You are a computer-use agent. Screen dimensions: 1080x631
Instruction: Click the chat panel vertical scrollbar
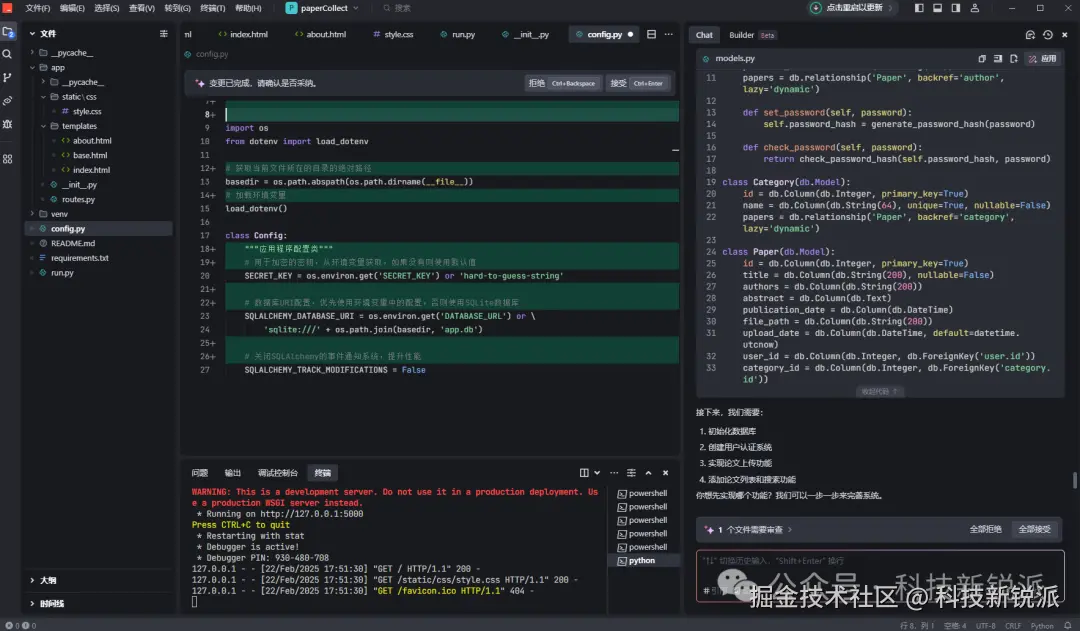(x=1074, y=480)
